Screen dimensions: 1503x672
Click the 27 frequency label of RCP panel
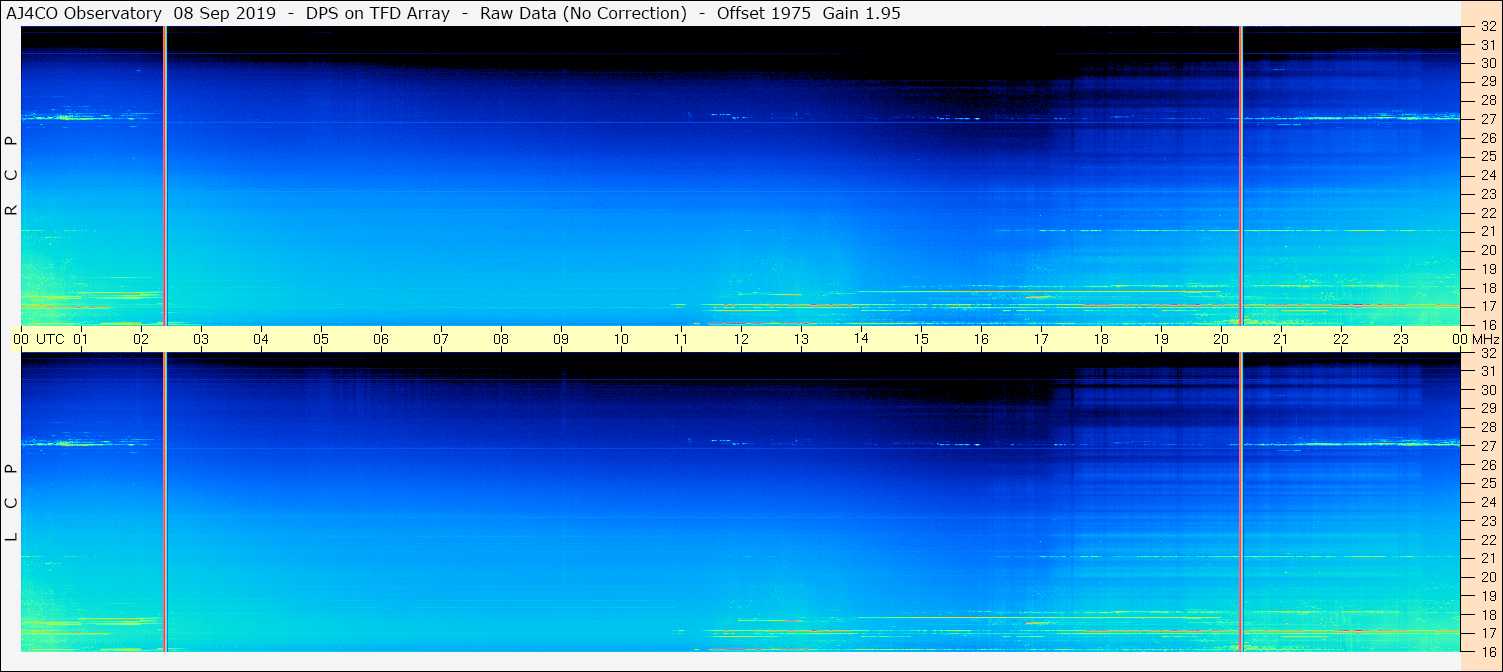[x=1488, y=119]
